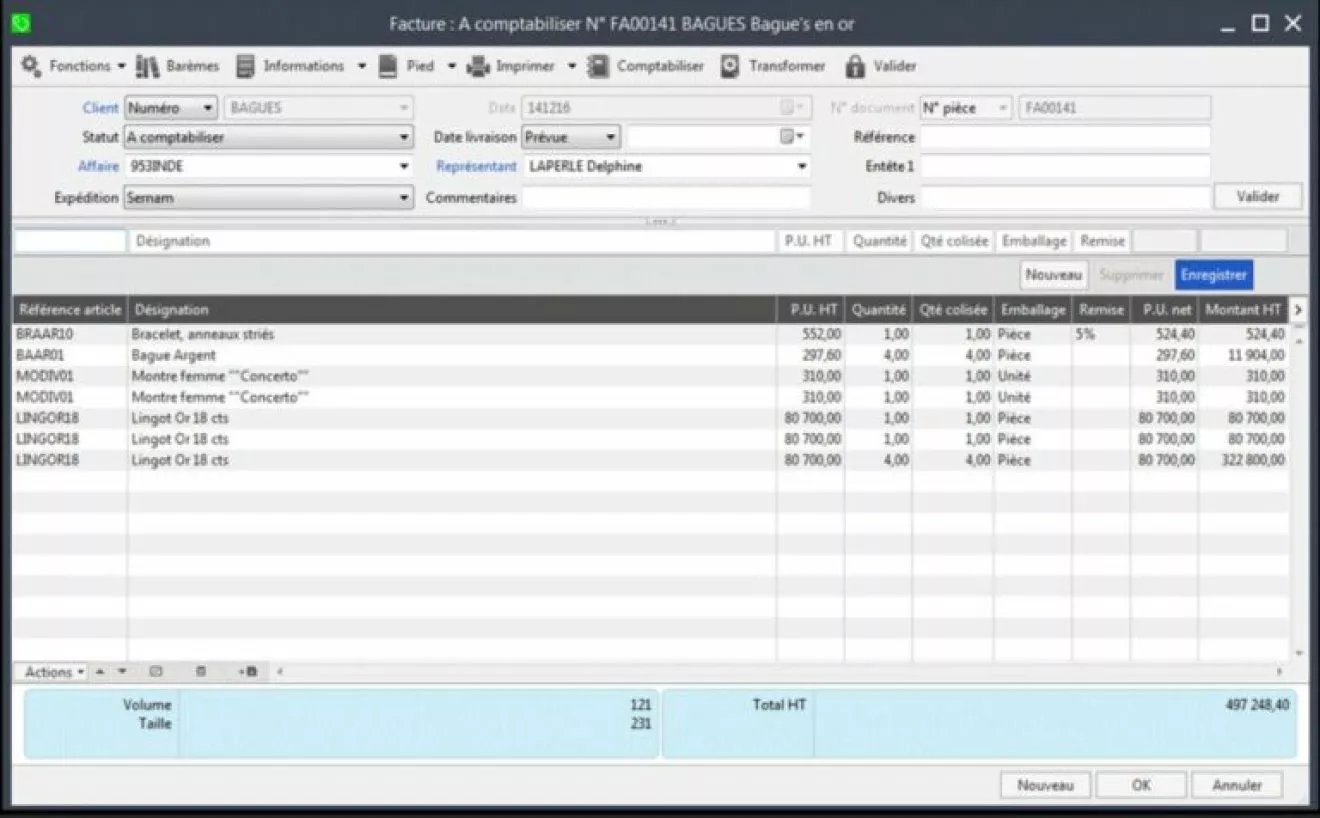Screen dimensions: 1320x818
Task: Click the 5% Remise cell
Action: [1101, 334]
